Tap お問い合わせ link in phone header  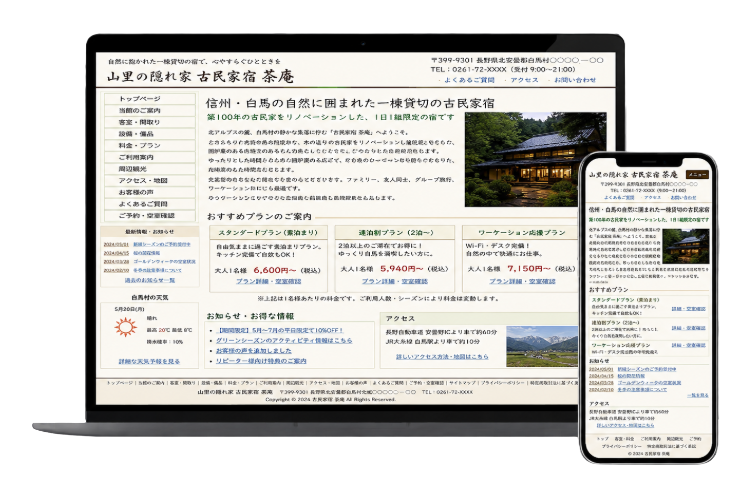point(683,198)
